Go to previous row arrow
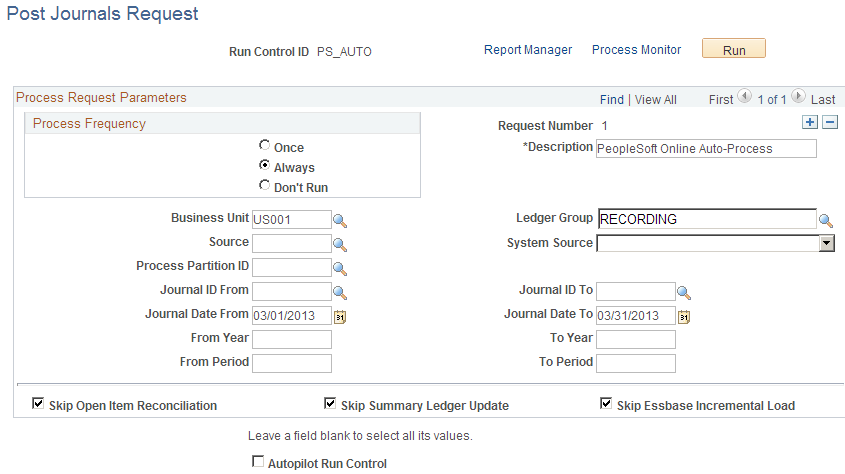845x474 pixels. (744, 96)
